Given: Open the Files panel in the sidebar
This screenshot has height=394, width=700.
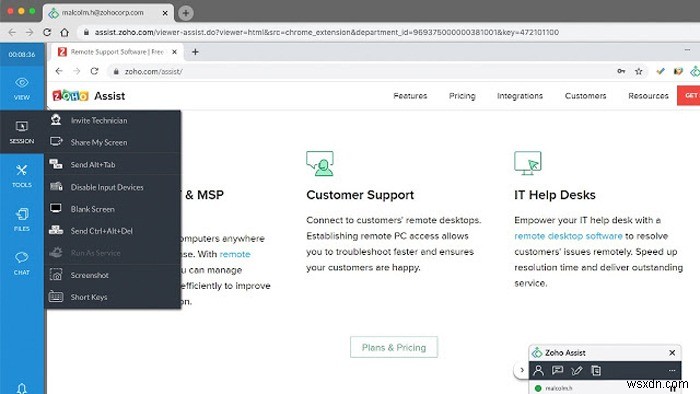Looking at the screenshot, I should 22,220.
